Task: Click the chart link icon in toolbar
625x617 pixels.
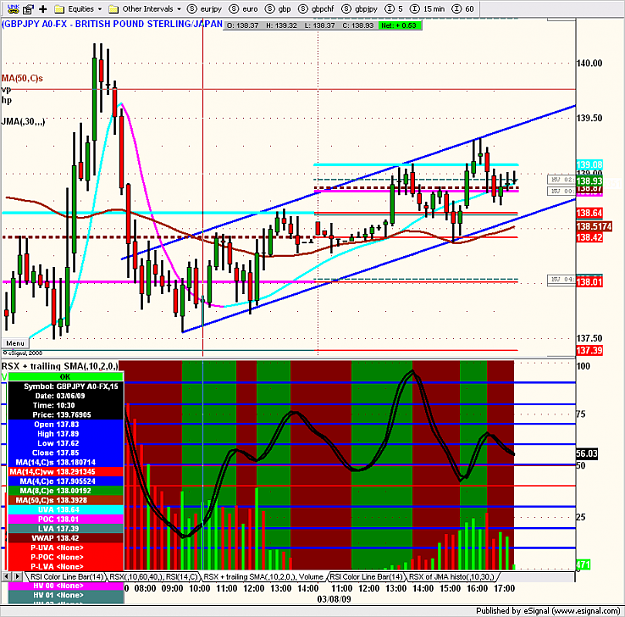Action: (x=13, y=8)
